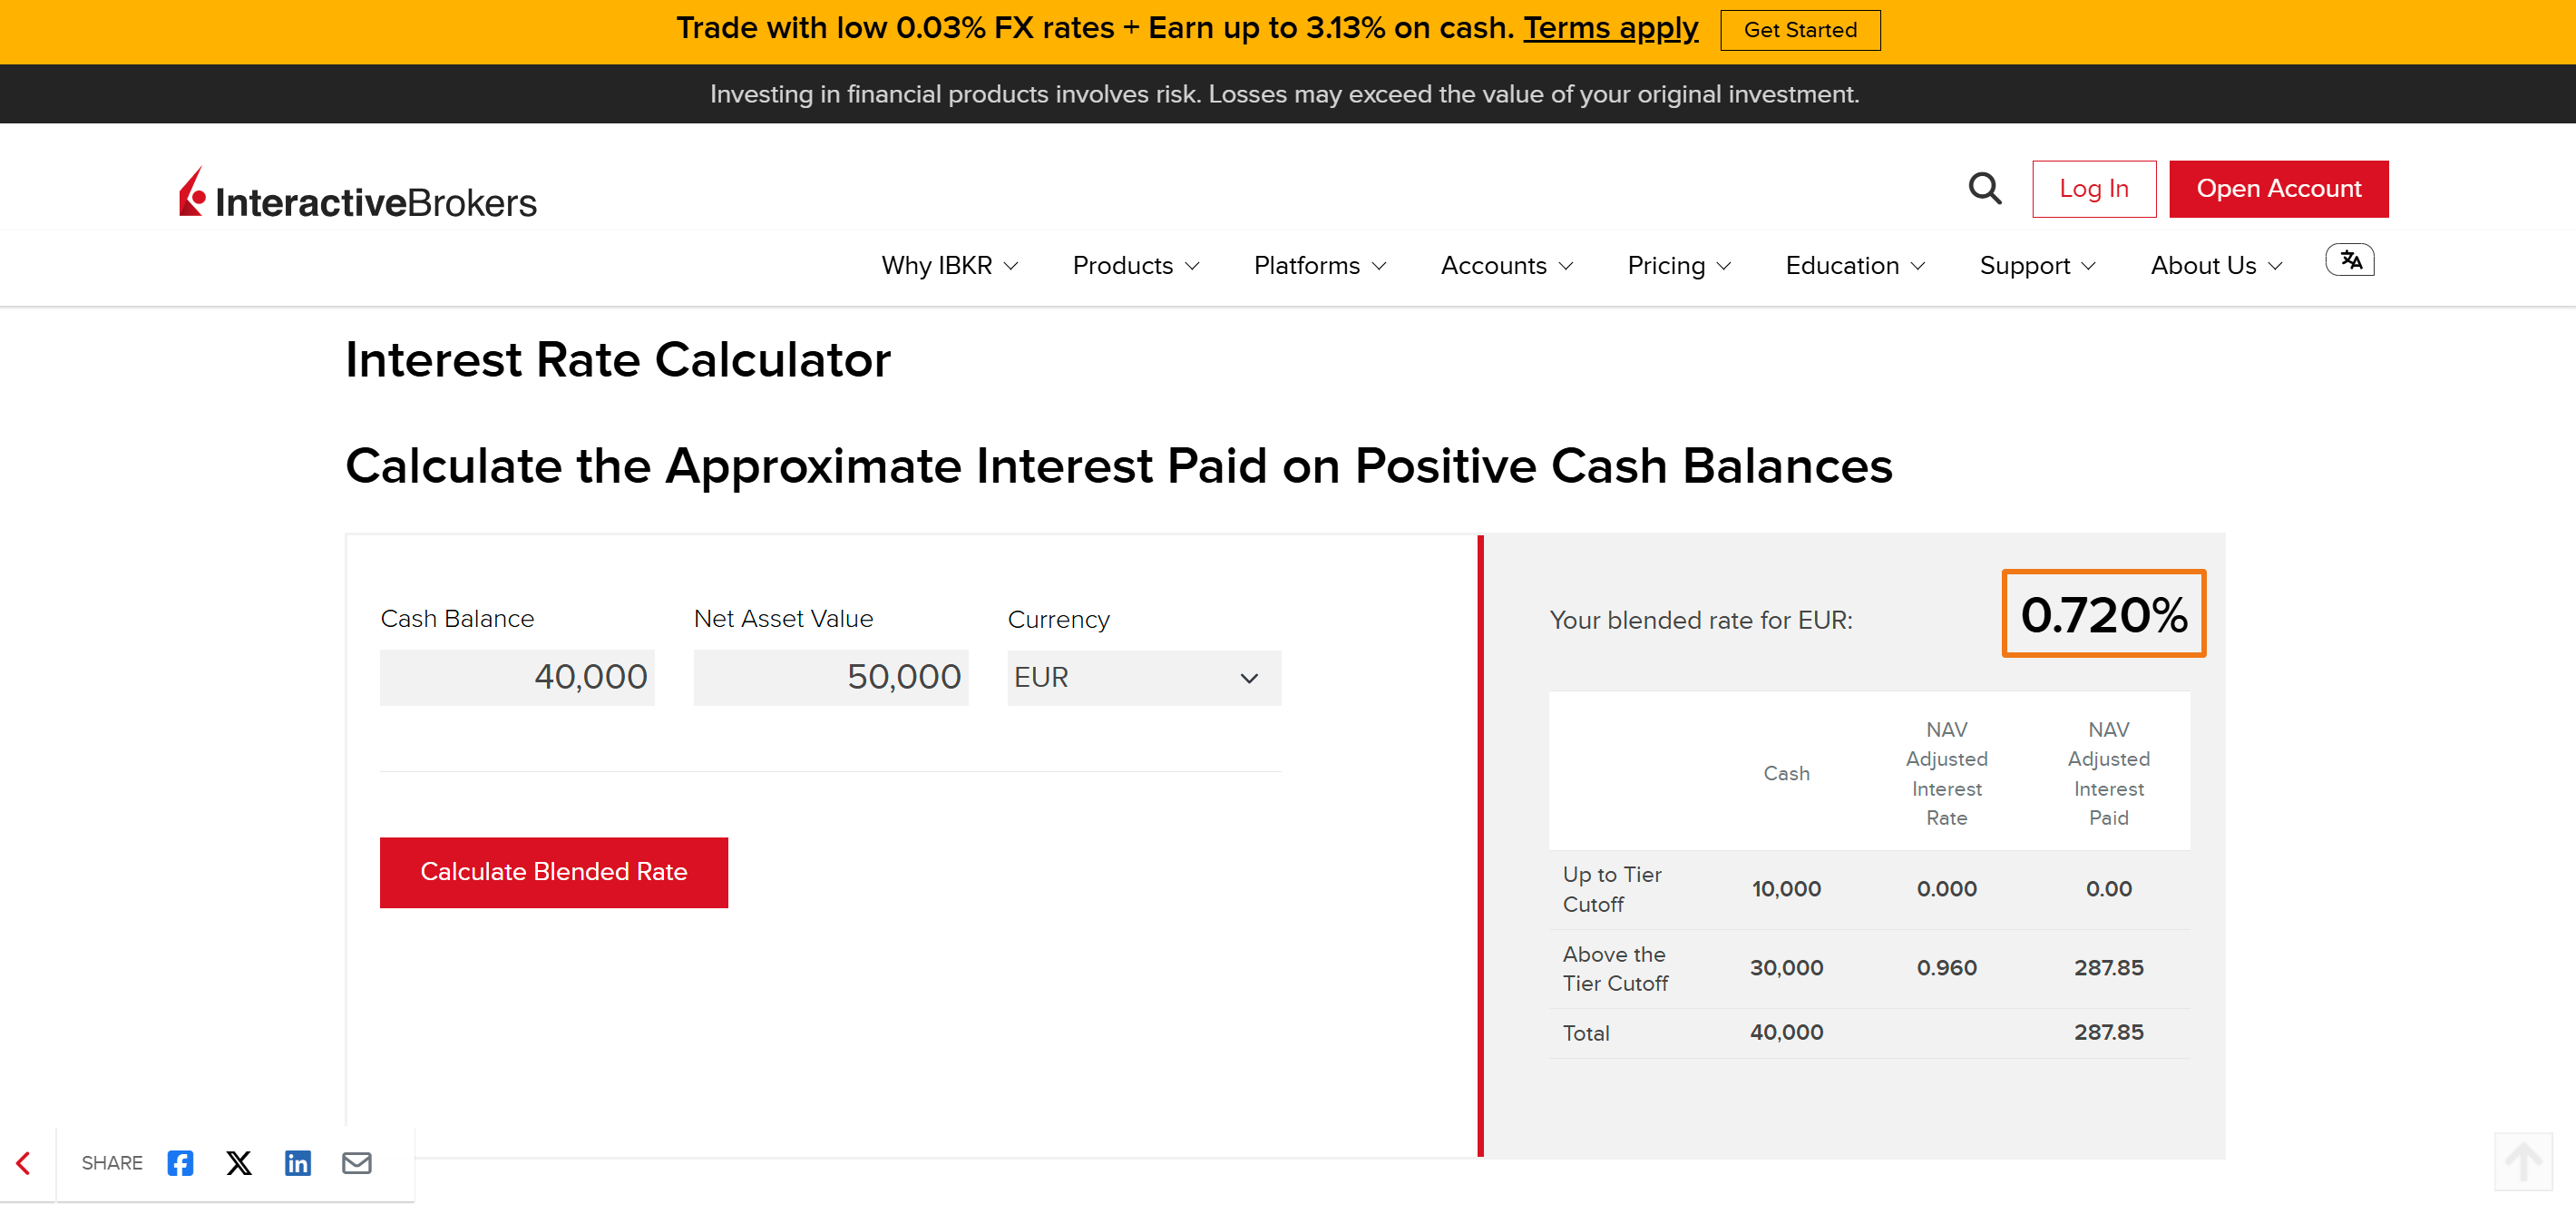Viewport: 2576px width, 1214px height.
Task: Open the Currency dropdown showing EUR
Action: (x=1144, y=678)
